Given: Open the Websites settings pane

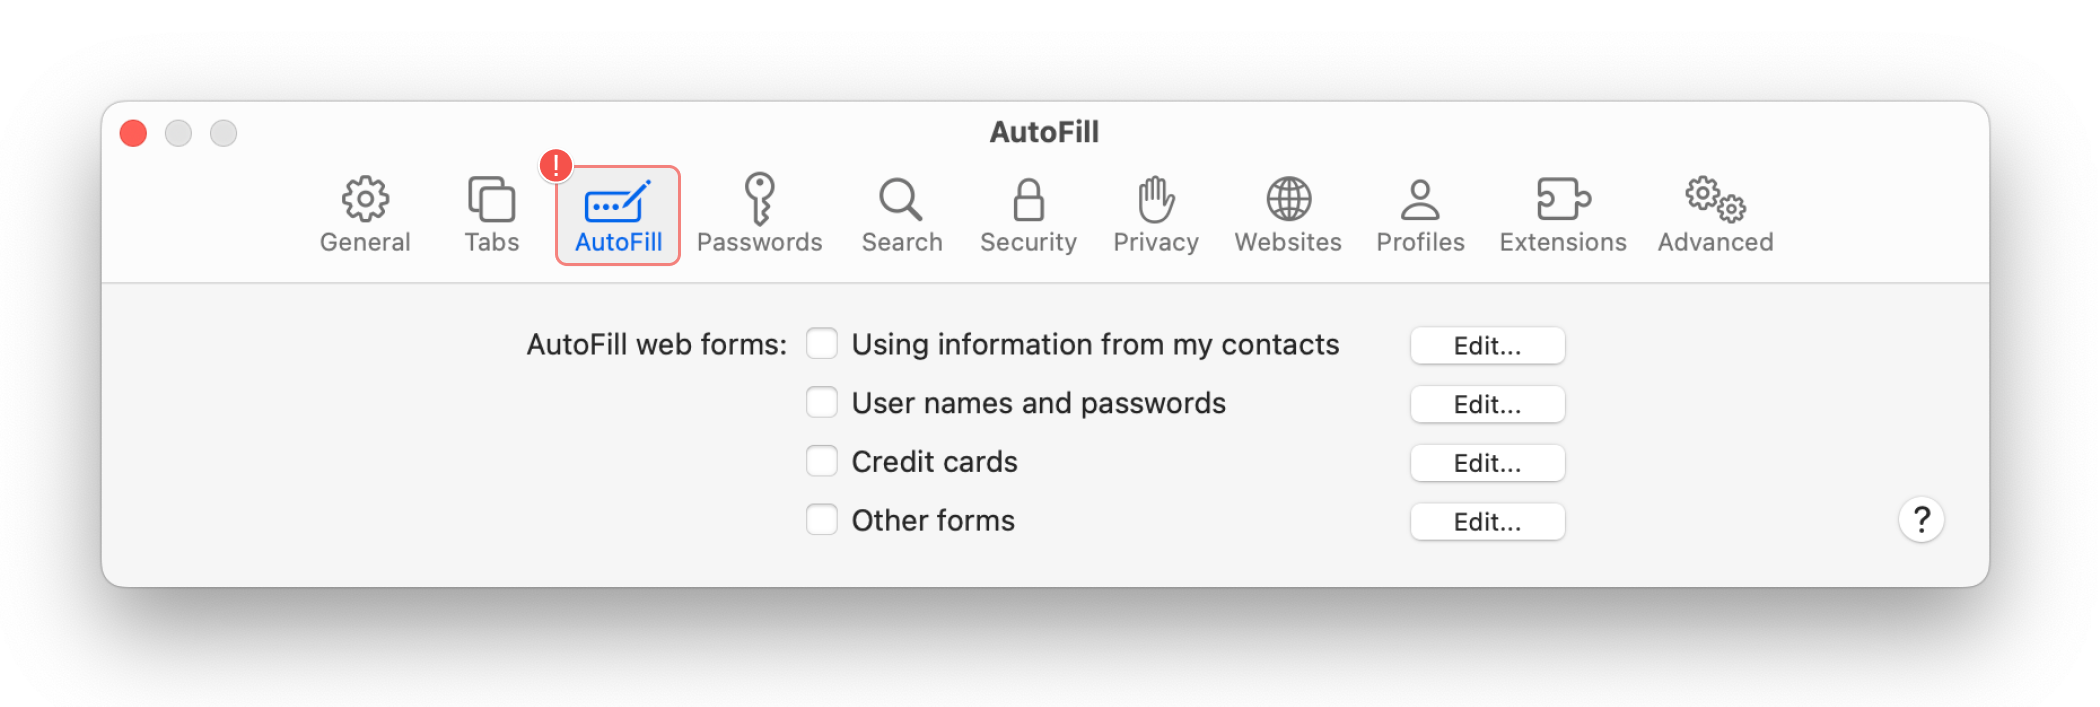Looking at the screenshot, I should 1288,213.
